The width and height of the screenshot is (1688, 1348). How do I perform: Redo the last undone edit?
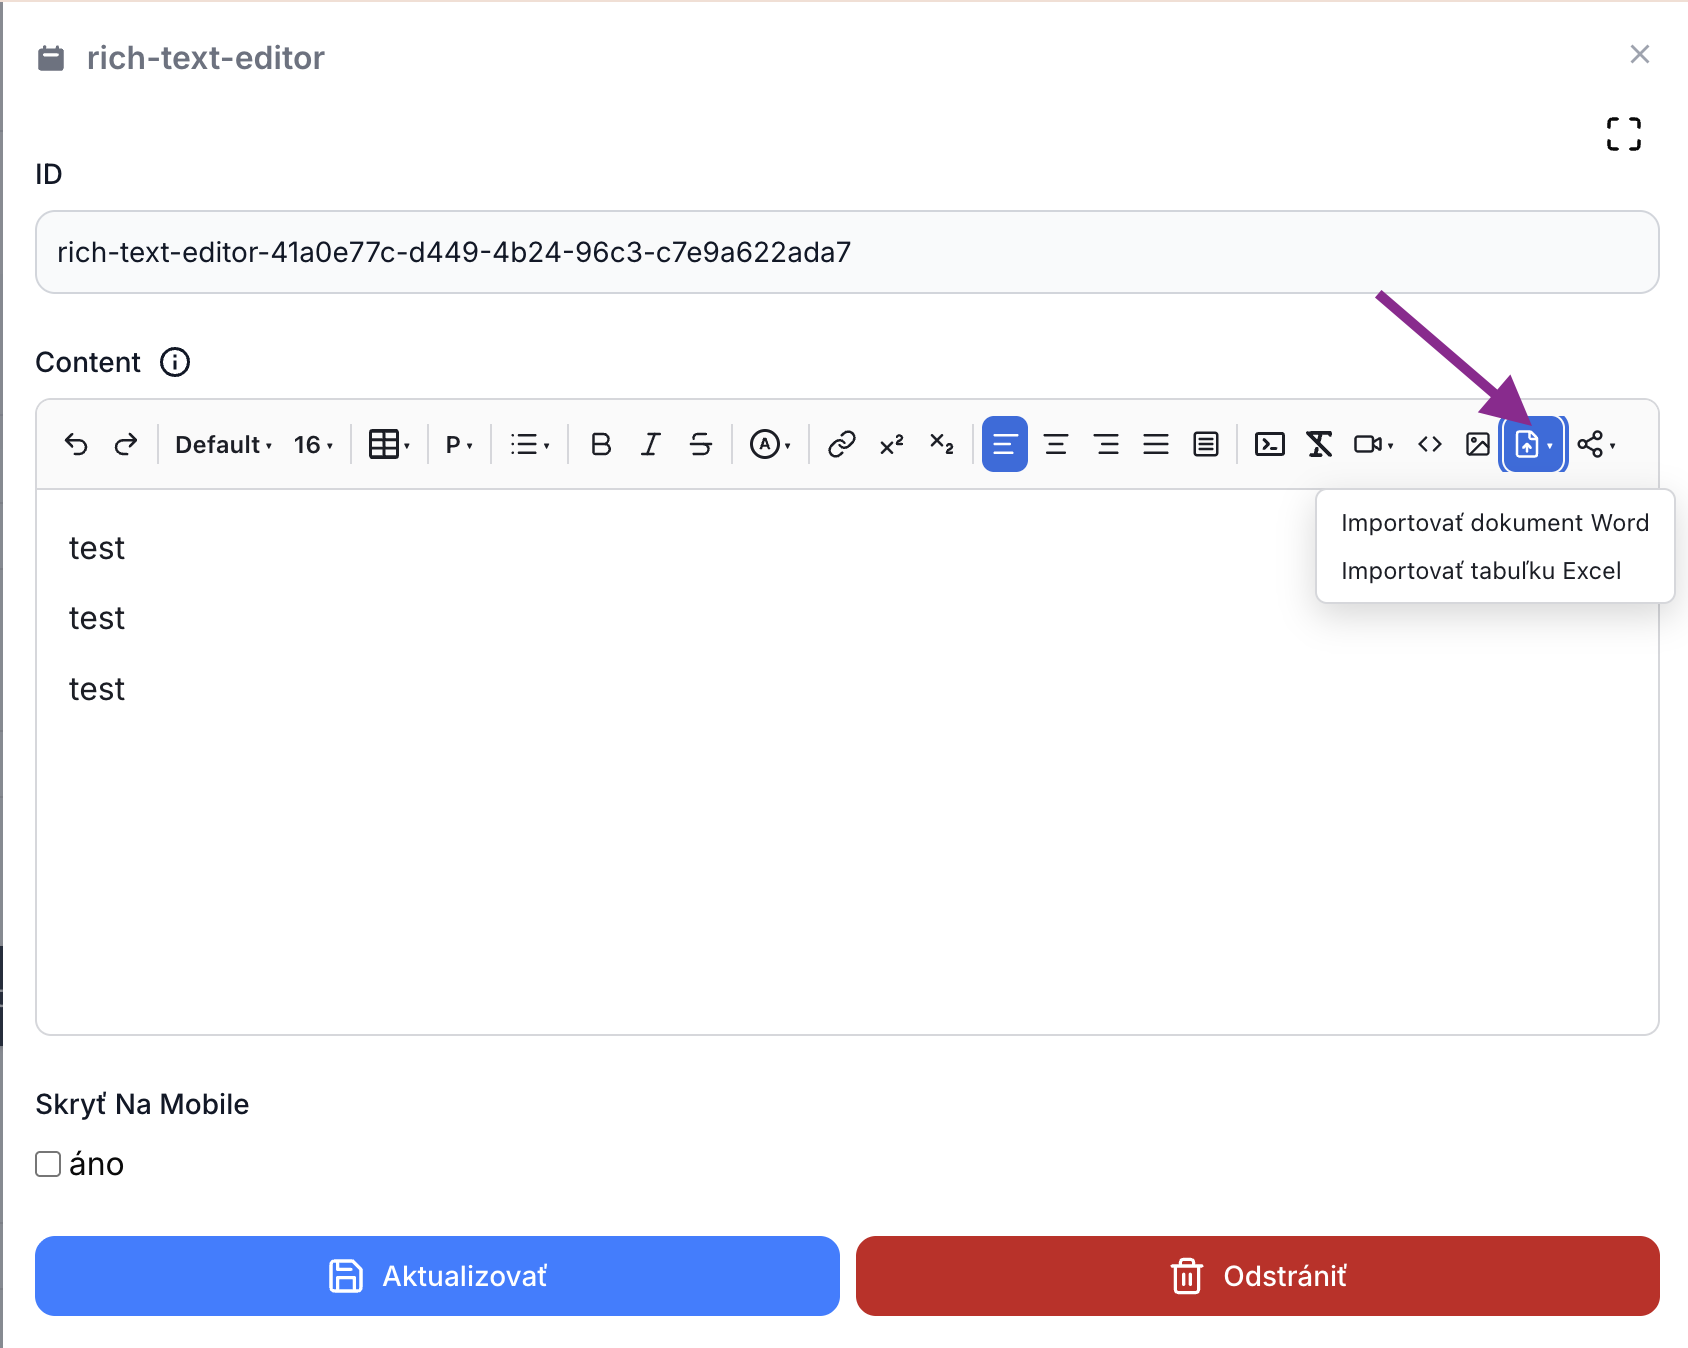click(x=126, y=444)
